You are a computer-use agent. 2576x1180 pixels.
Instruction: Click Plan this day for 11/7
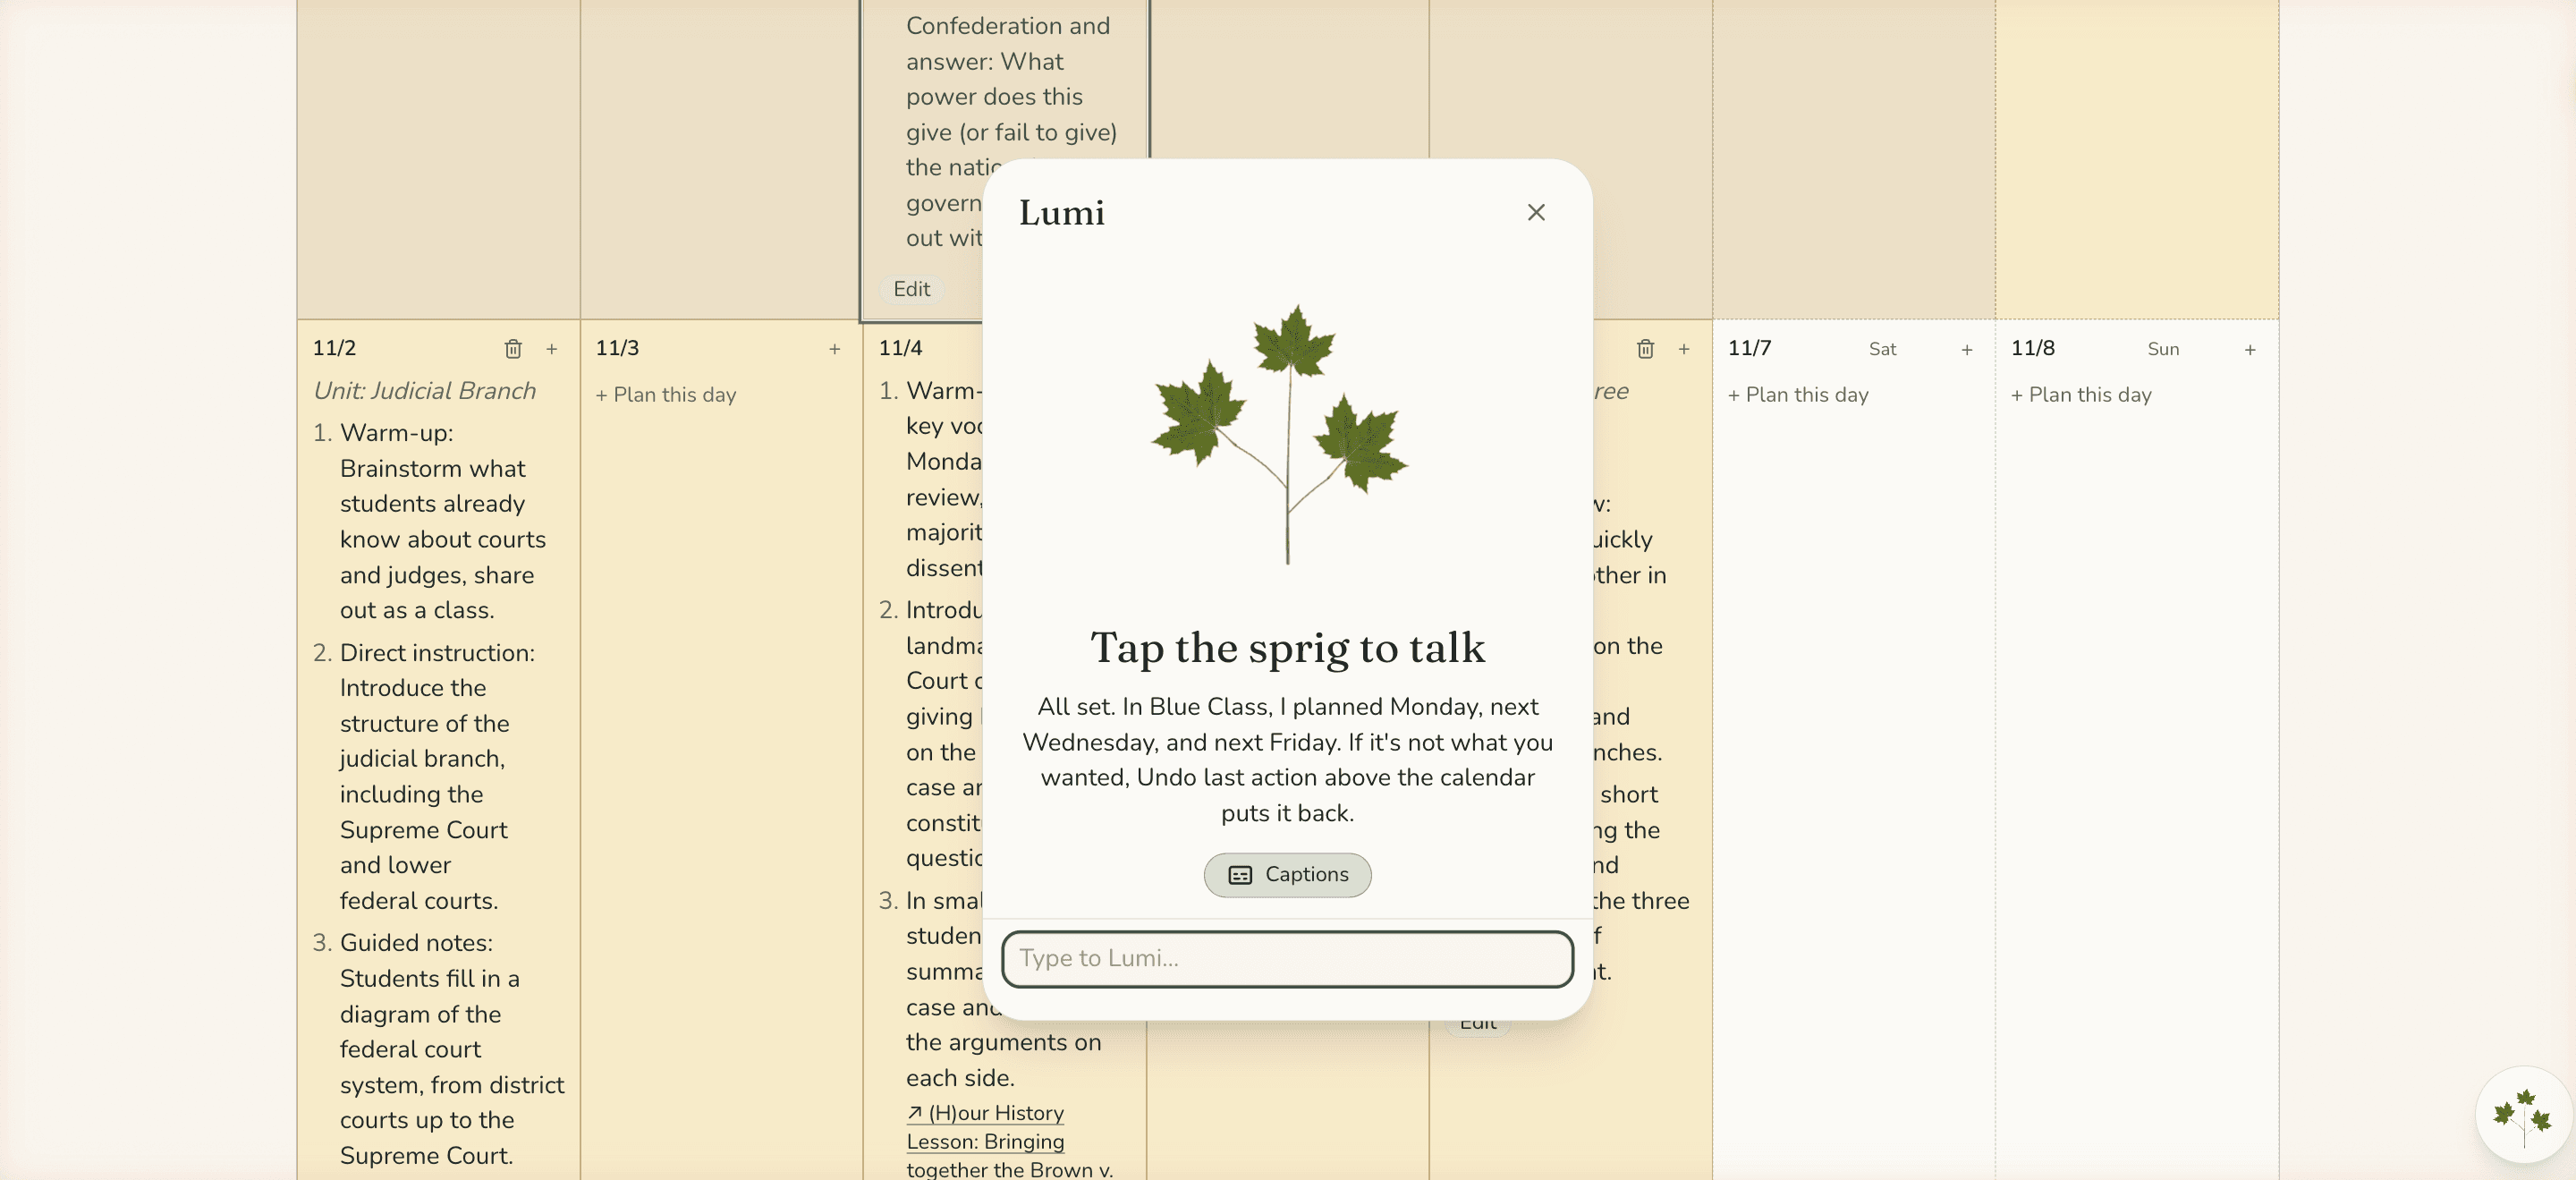[1798, 395]
